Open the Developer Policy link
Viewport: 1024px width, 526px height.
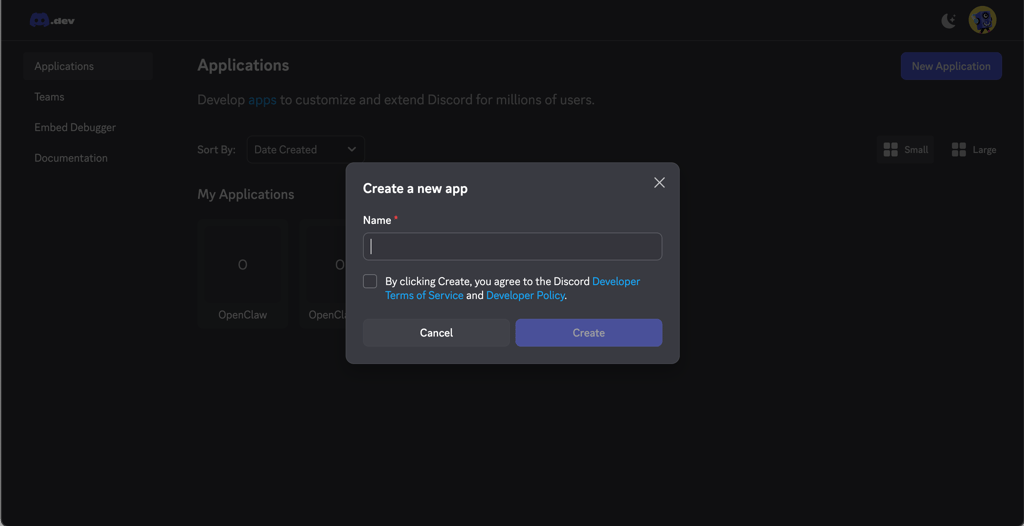pyautogui.click(x=525, y=295)
